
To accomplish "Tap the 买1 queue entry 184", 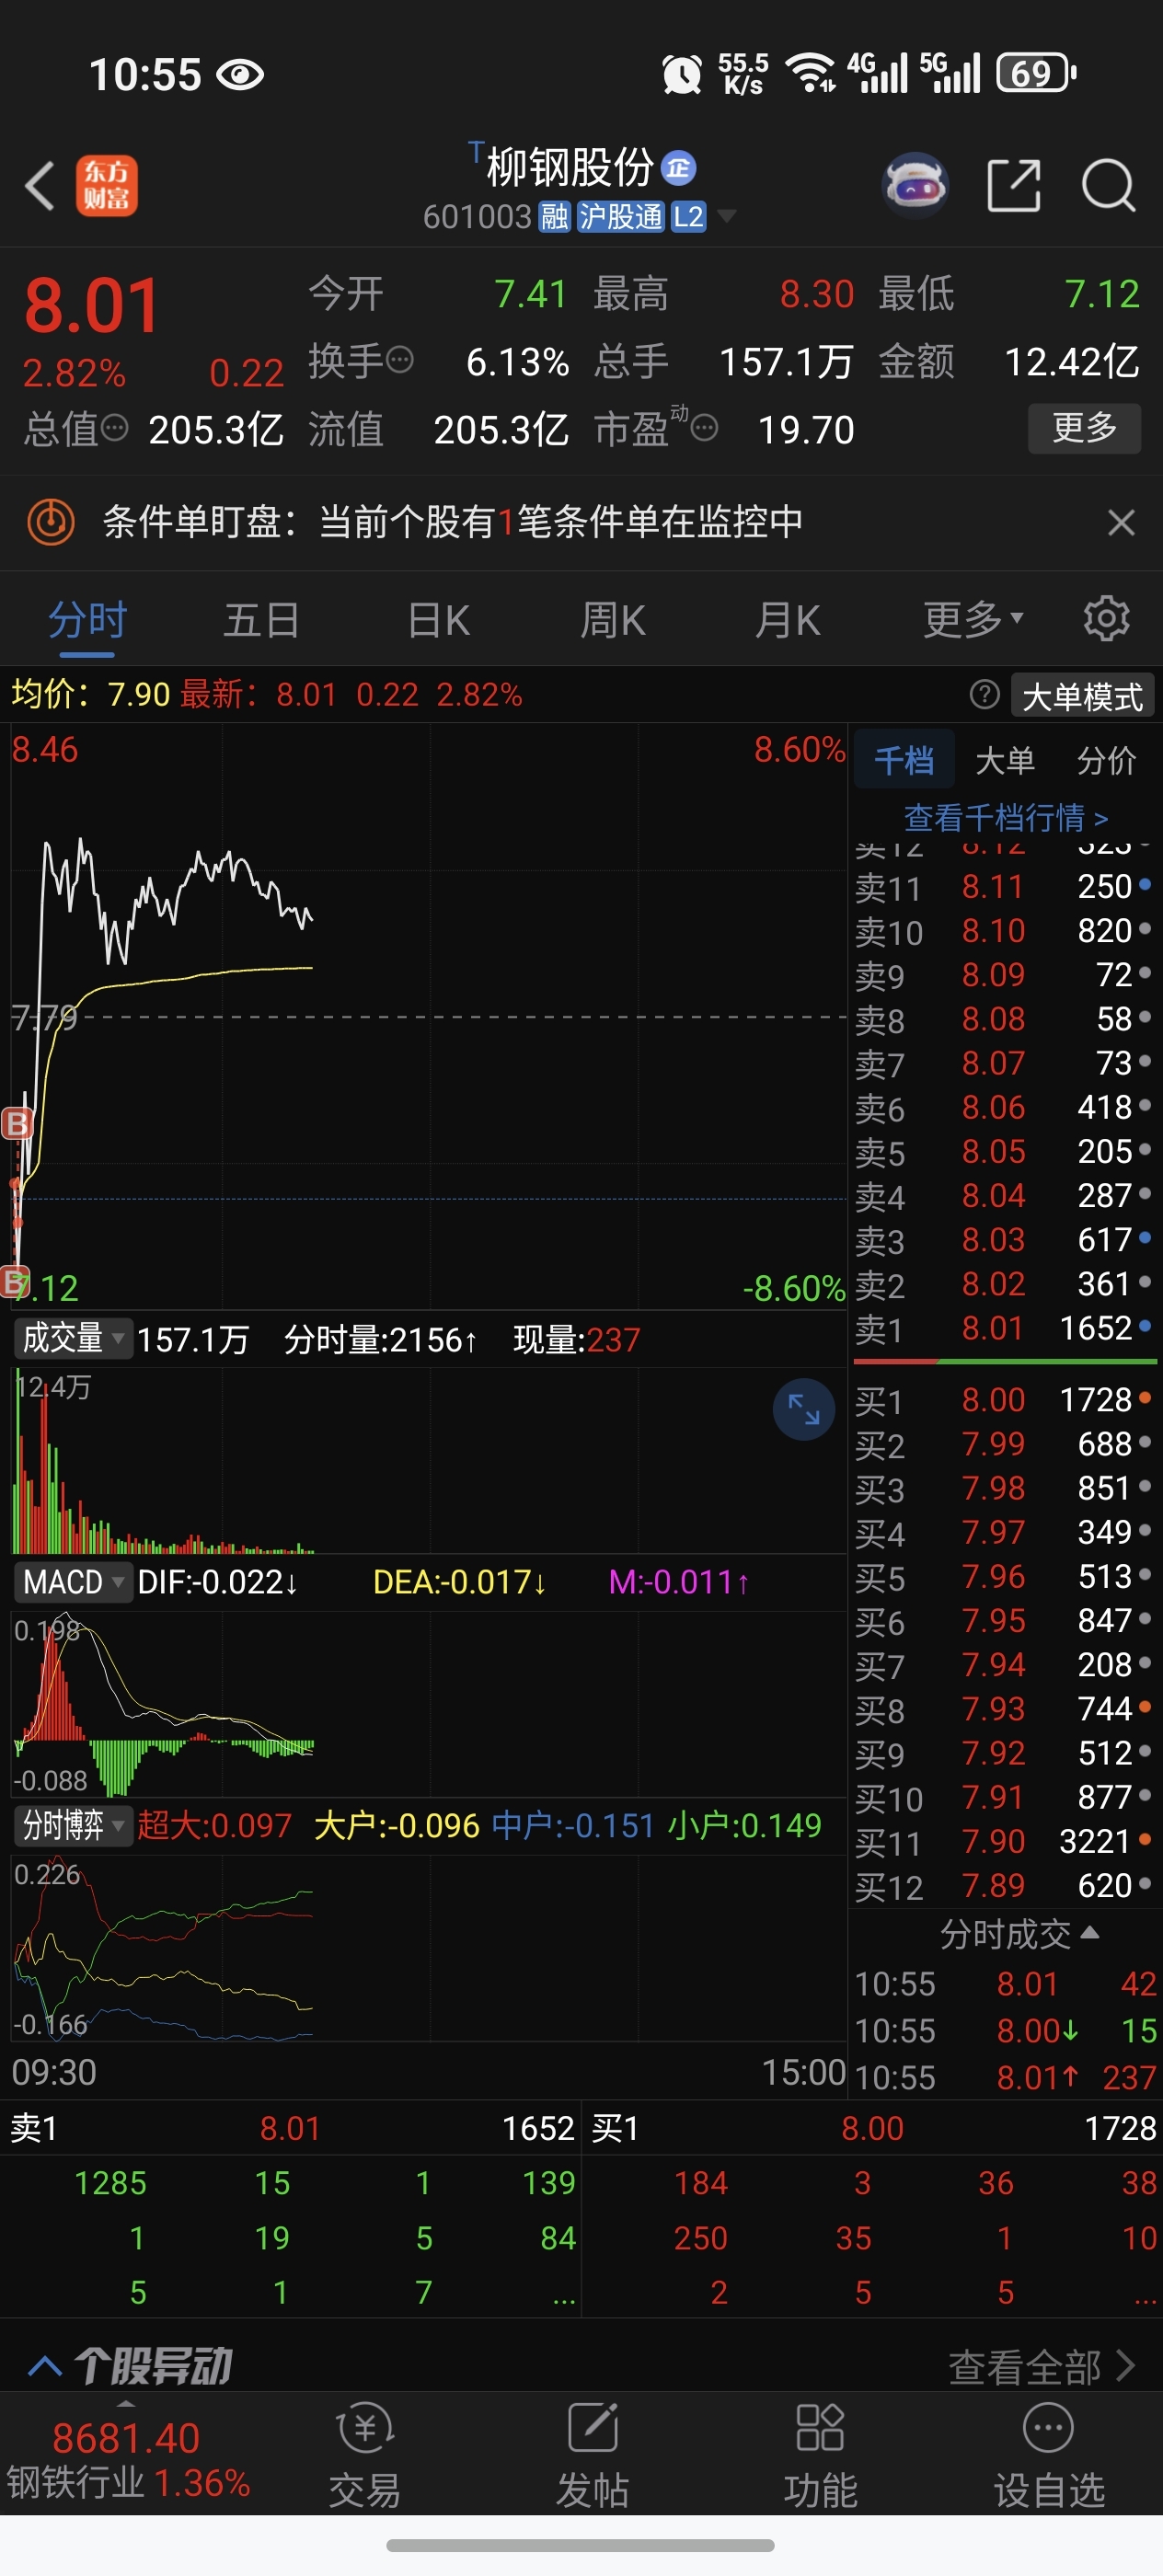I will (x=701, y=2182).
